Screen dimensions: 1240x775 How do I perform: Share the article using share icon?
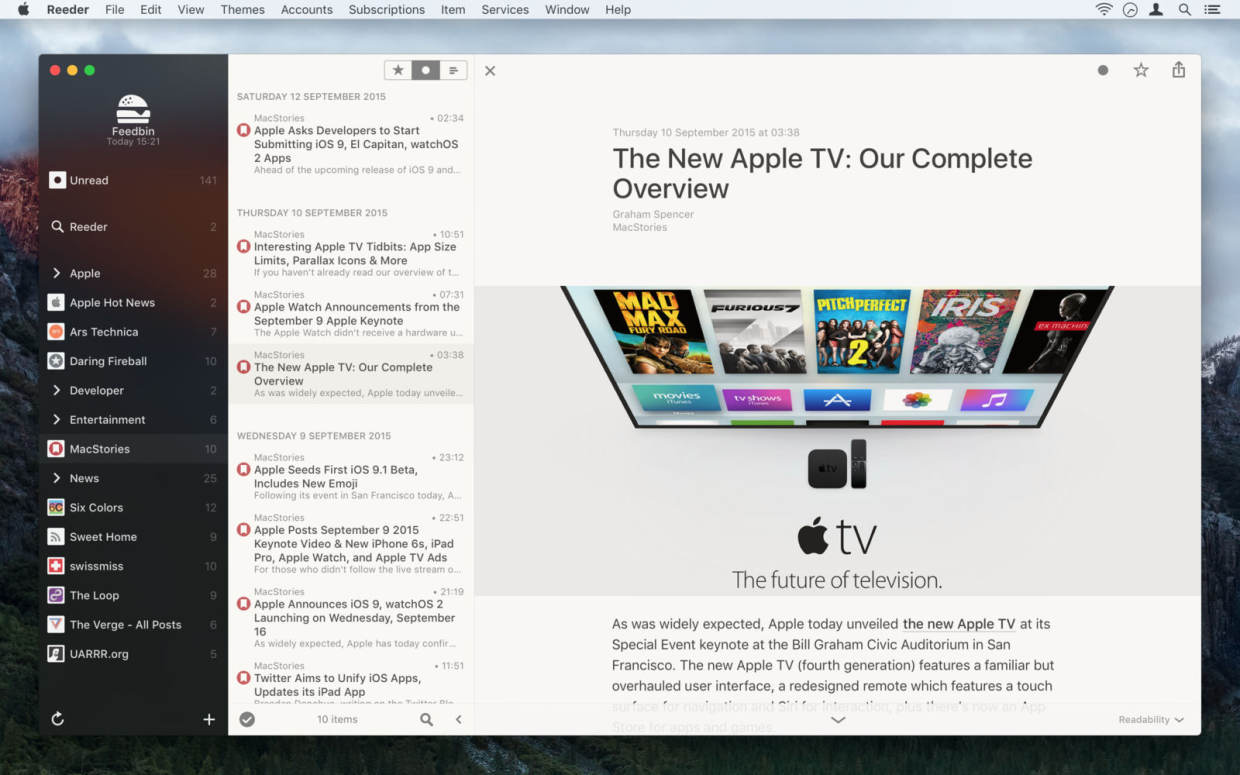(x=1179, y=70)
